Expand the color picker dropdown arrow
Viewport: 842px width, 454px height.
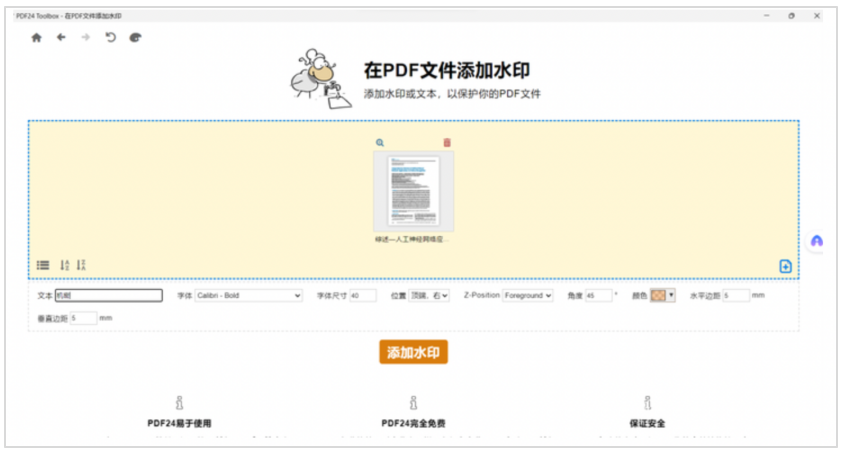(x=671, y=295)
